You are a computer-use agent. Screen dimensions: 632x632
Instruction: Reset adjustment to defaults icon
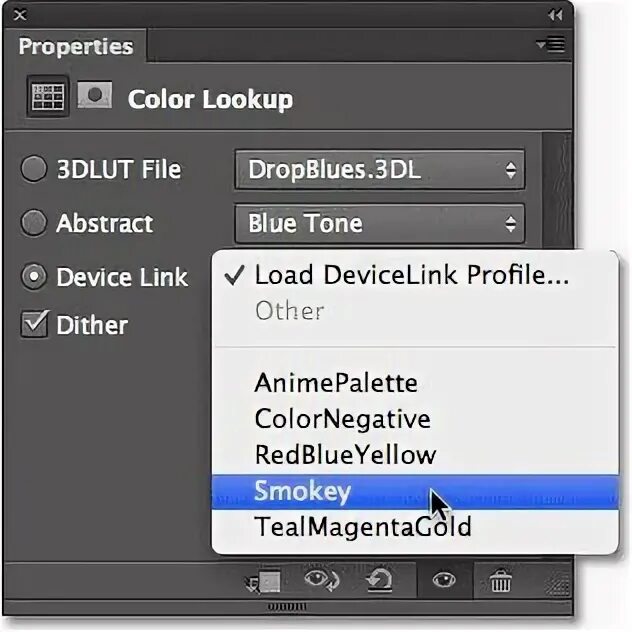[x=379, y=580]
